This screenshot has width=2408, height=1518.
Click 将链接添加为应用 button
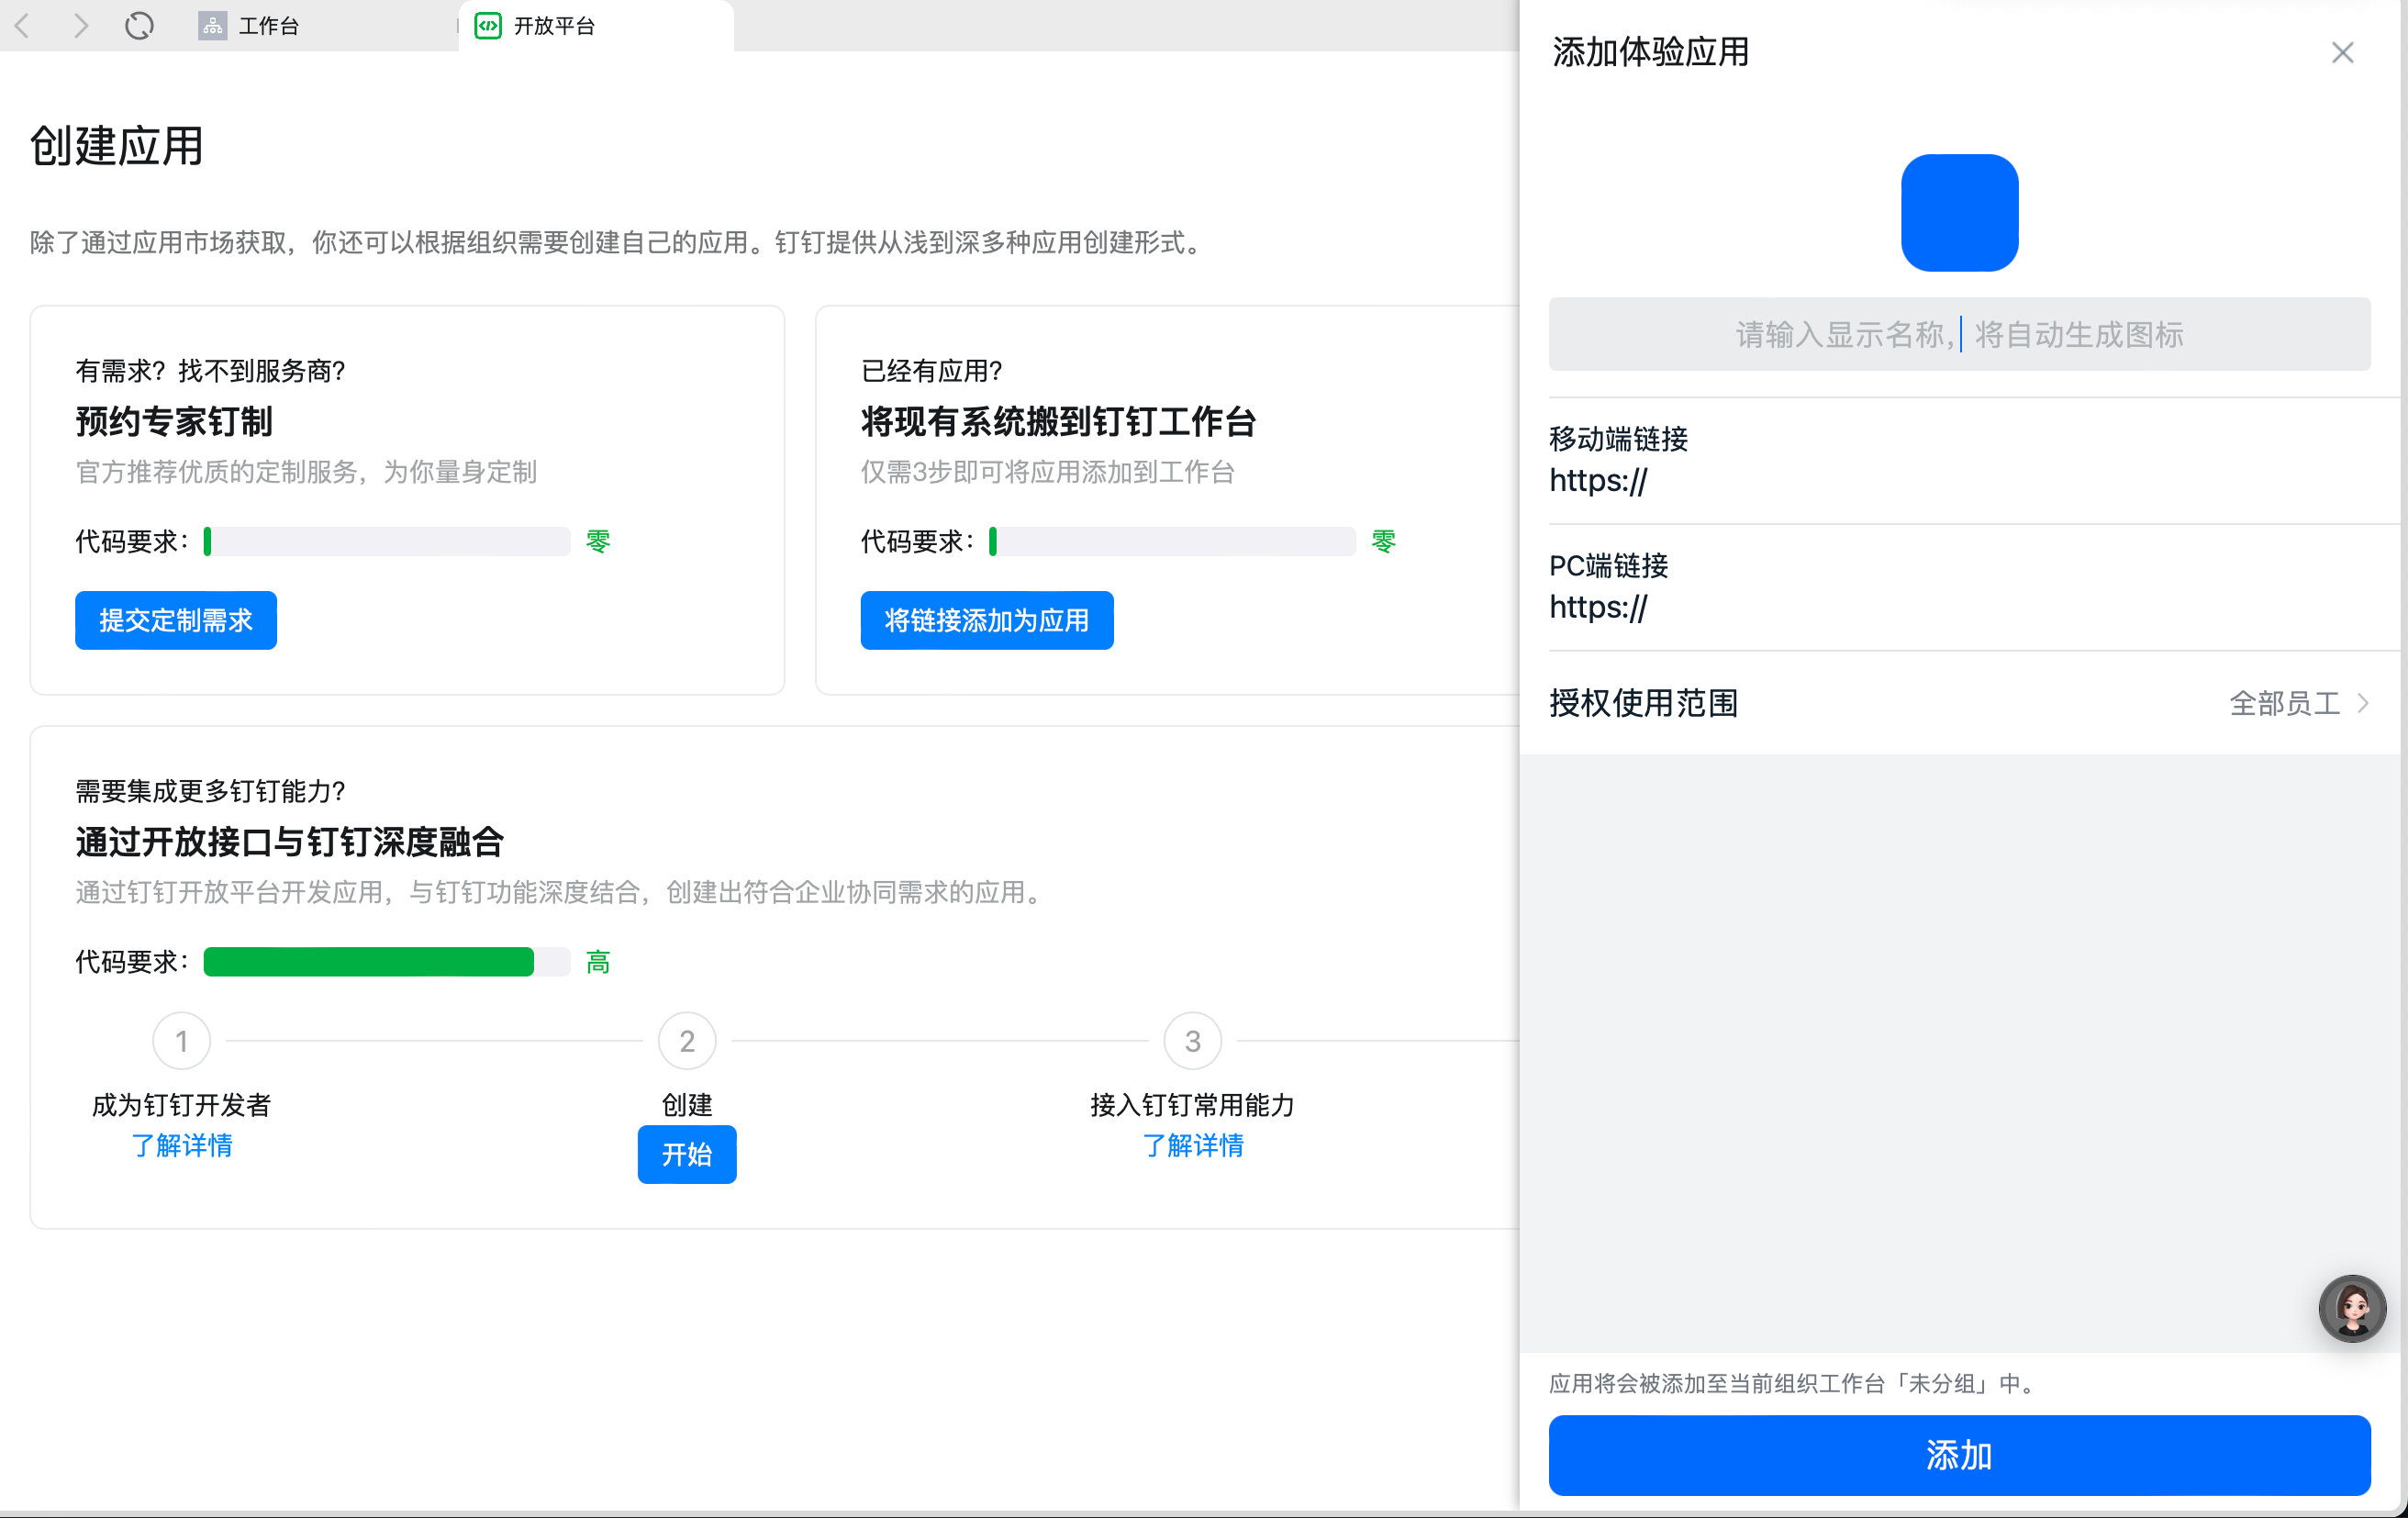point(987,620)
